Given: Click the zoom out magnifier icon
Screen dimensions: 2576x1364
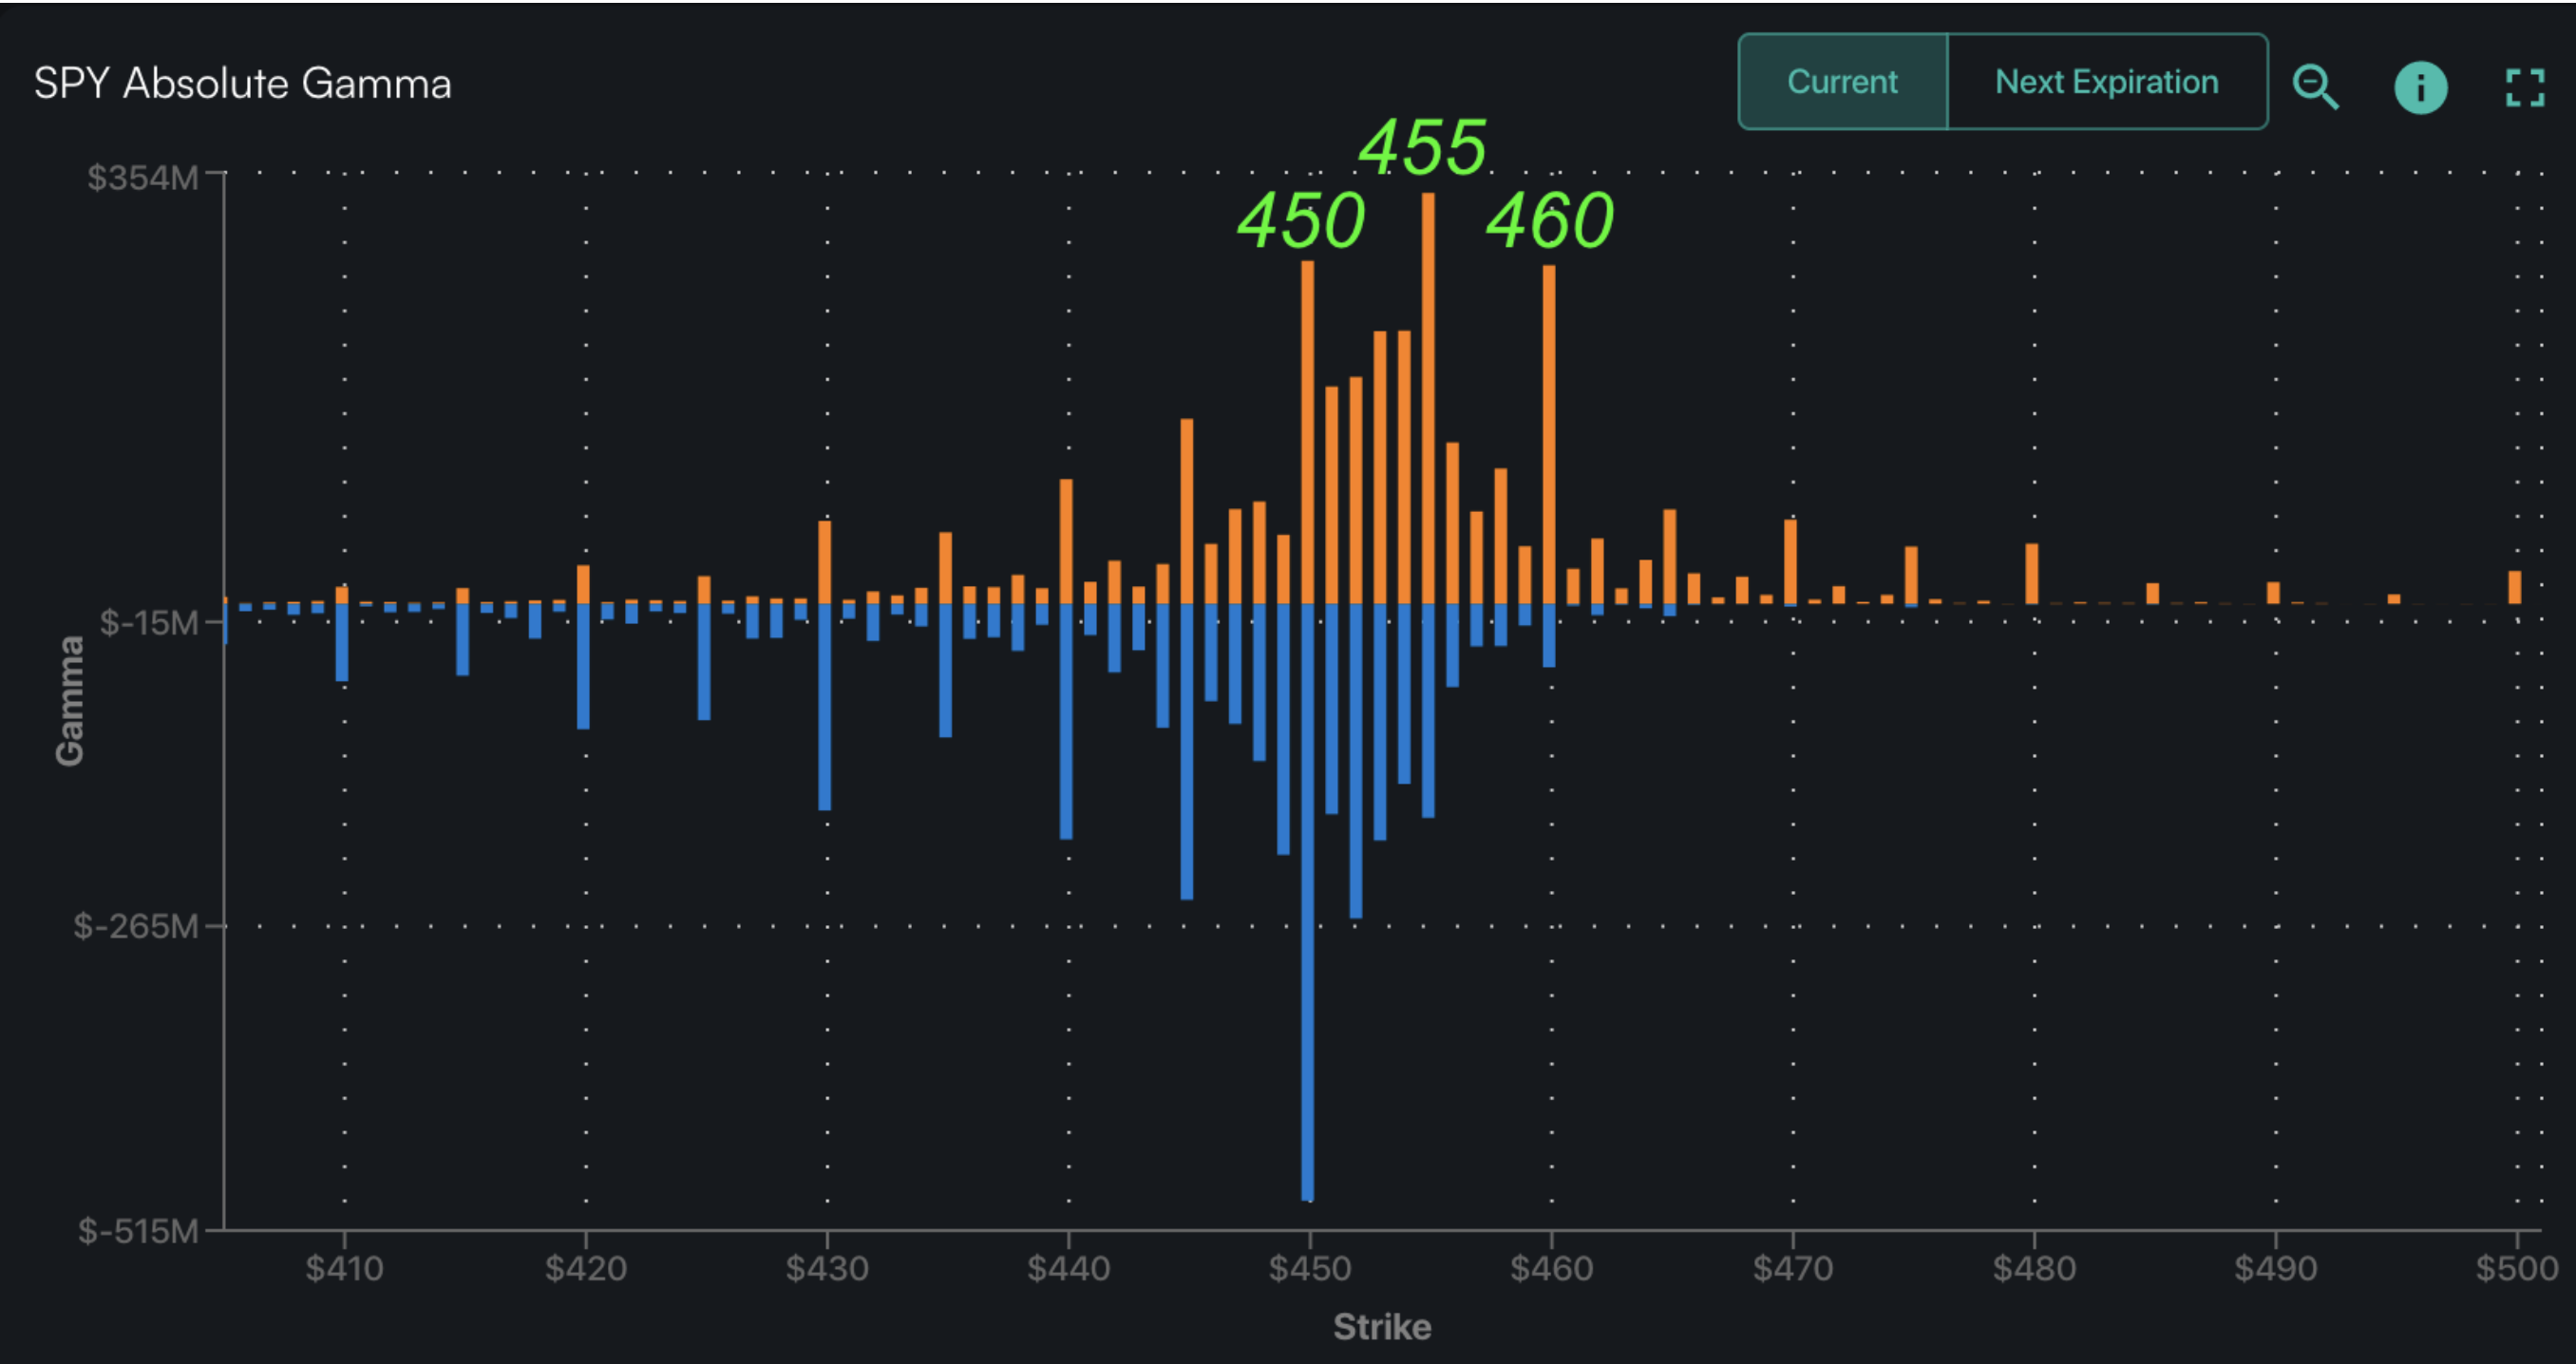Looking at the screenshot, I should pyautogui.click(x=2315, y=86).
